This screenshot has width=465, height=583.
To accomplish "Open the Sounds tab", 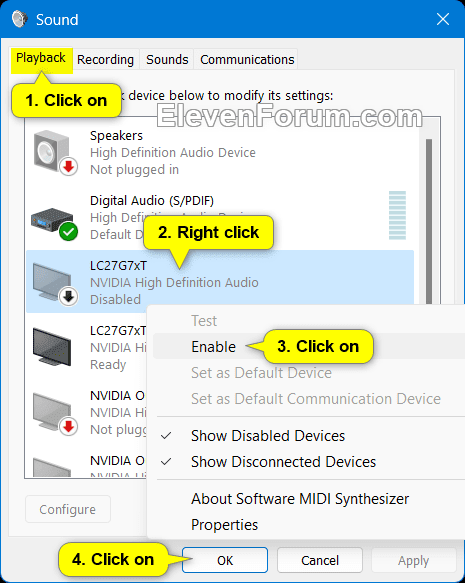I will coord(167,59).
